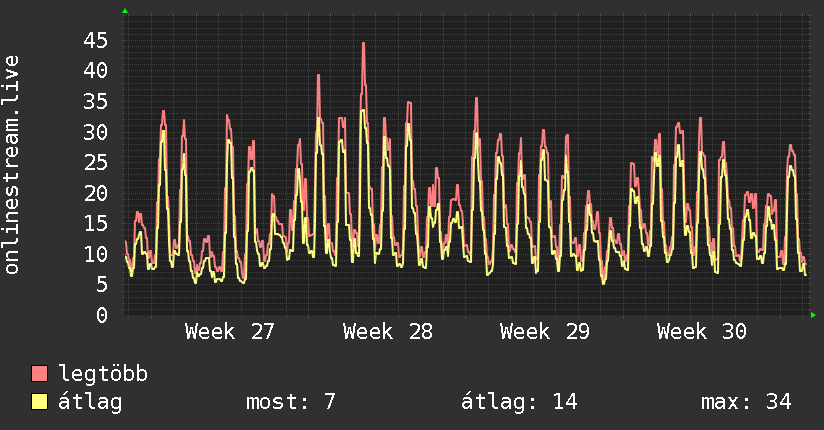Click the 45 value on Y axis

click(96, 40)
